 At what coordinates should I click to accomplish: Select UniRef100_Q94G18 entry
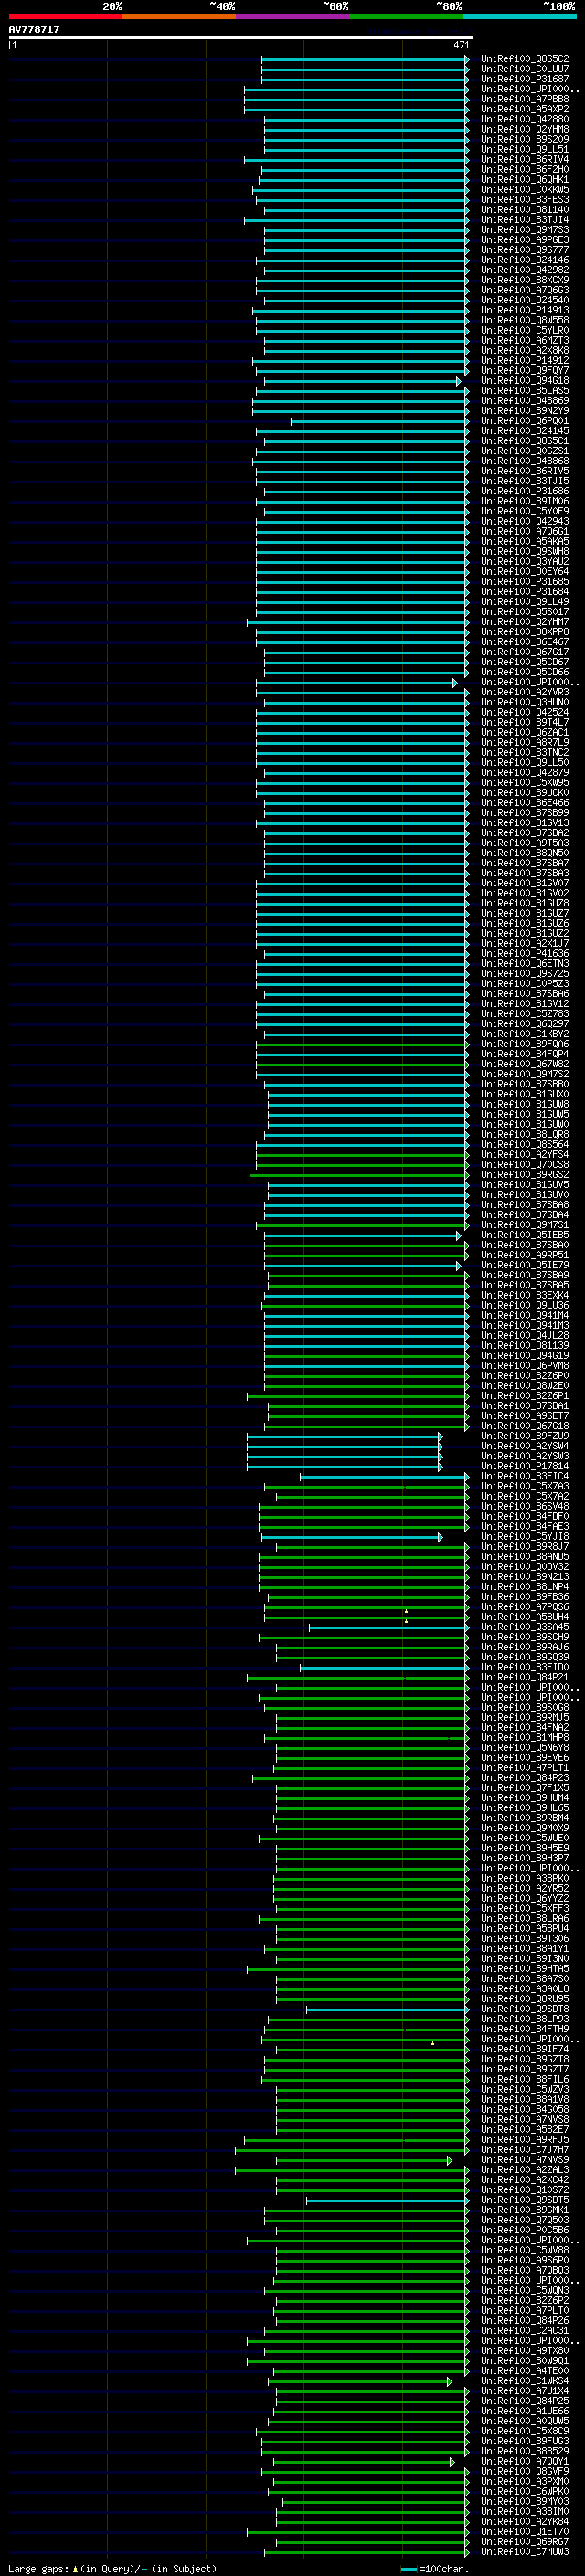click(524, 381)
